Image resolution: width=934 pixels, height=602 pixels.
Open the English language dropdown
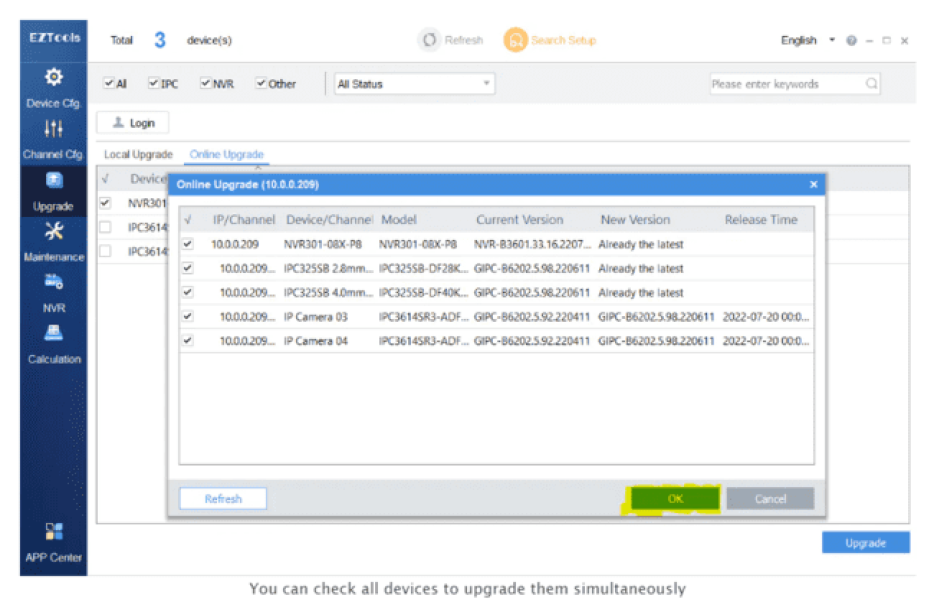(x=808, y=41)
